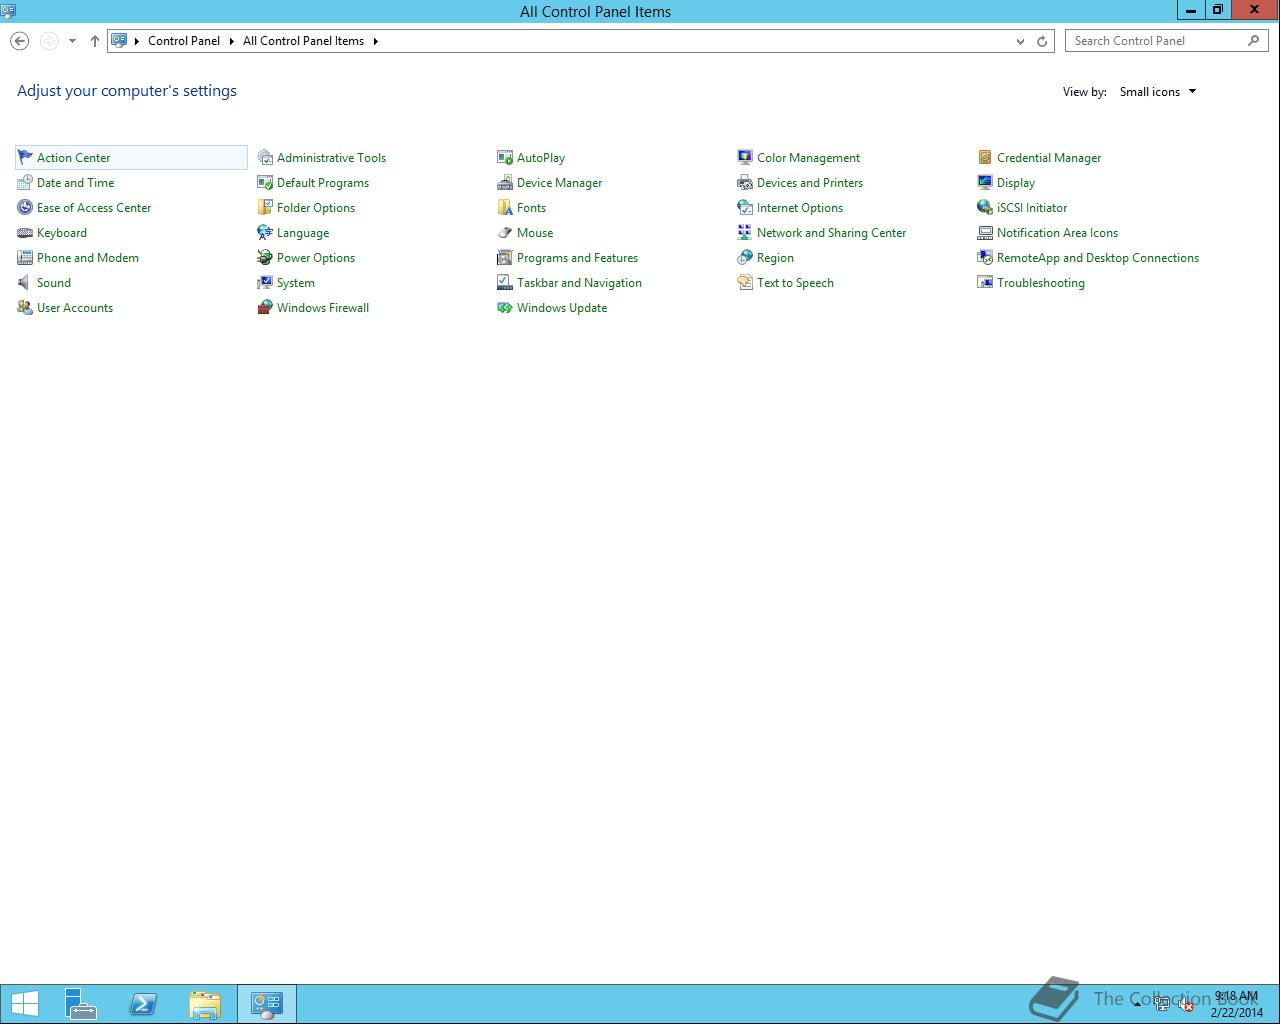Expand the address bar history dropdown
This screenshot has height=1024, width=1280.
tap(1020, 41)
